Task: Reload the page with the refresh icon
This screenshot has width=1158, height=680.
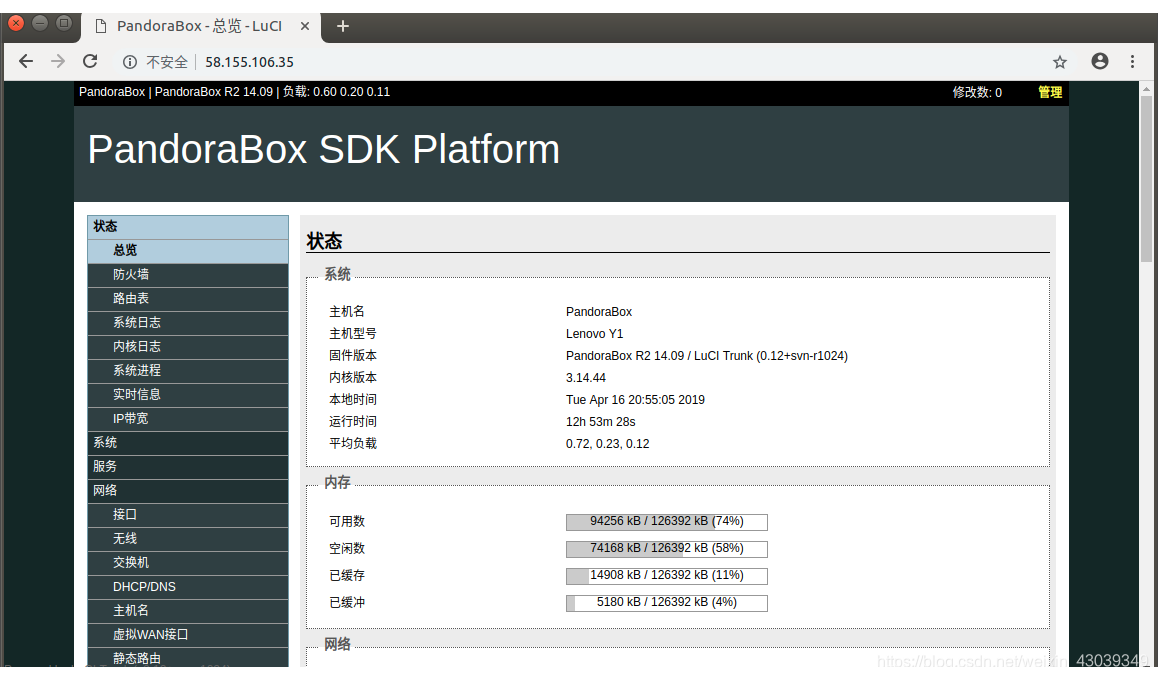Action: (90, 61)
